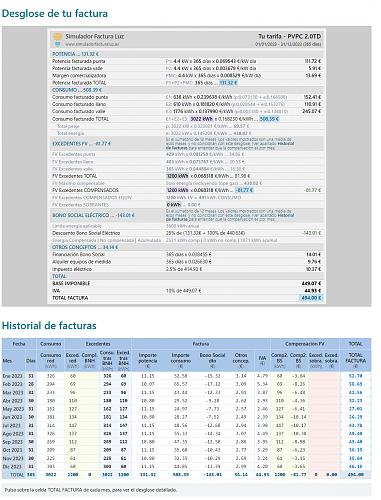Open Mar 2023 TOTAL FACTURA cell
This screenshot has height=500, width=381.
tap(355, 393)
